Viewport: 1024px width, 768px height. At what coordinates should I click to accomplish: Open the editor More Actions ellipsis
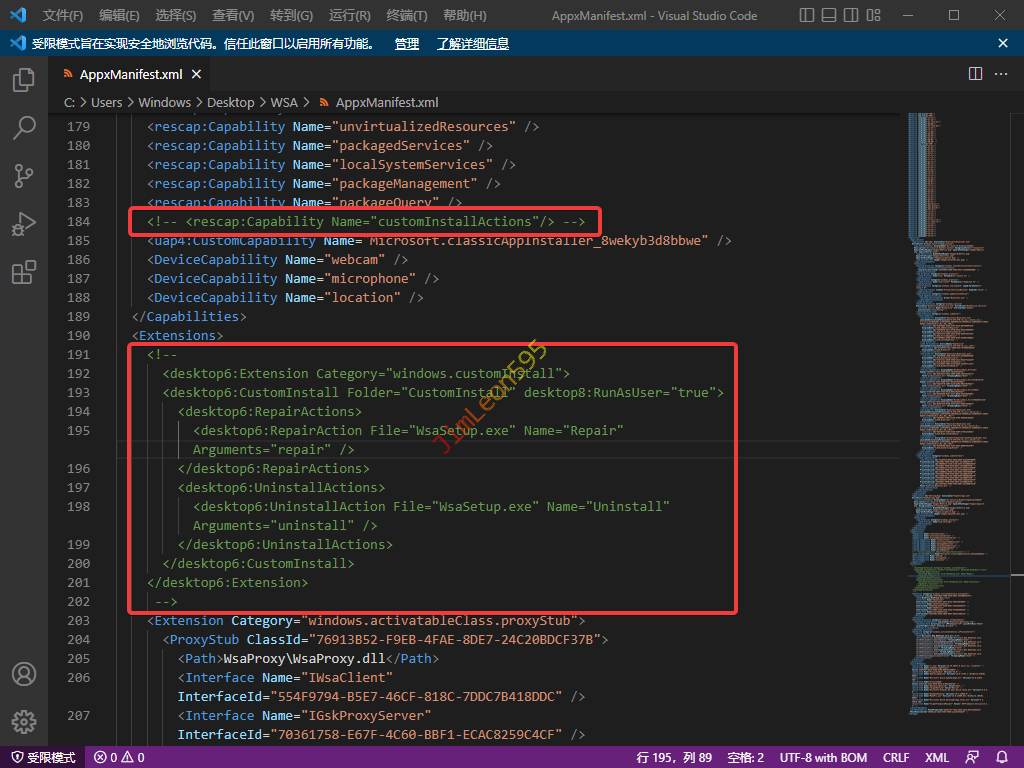point(1001,74)
